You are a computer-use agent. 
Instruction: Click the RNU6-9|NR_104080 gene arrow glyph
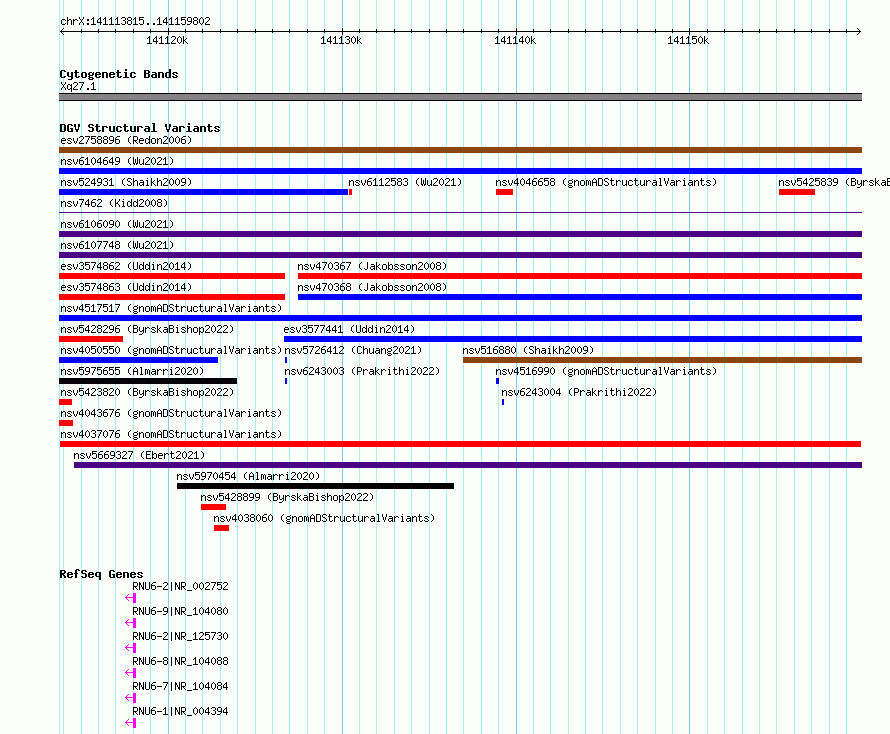131,623
